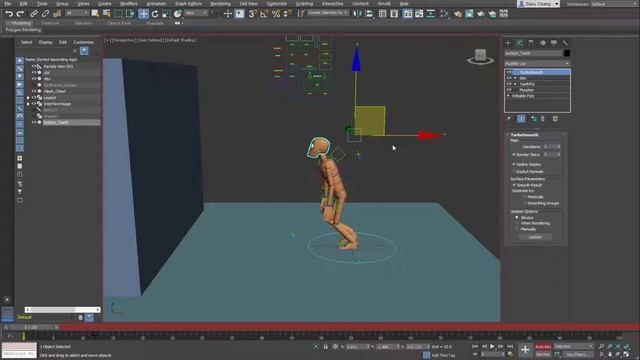The height and width of the screenshot is (360, 640).
Task: Expand the Editable Poly arrow
Action: coord(509,96)
